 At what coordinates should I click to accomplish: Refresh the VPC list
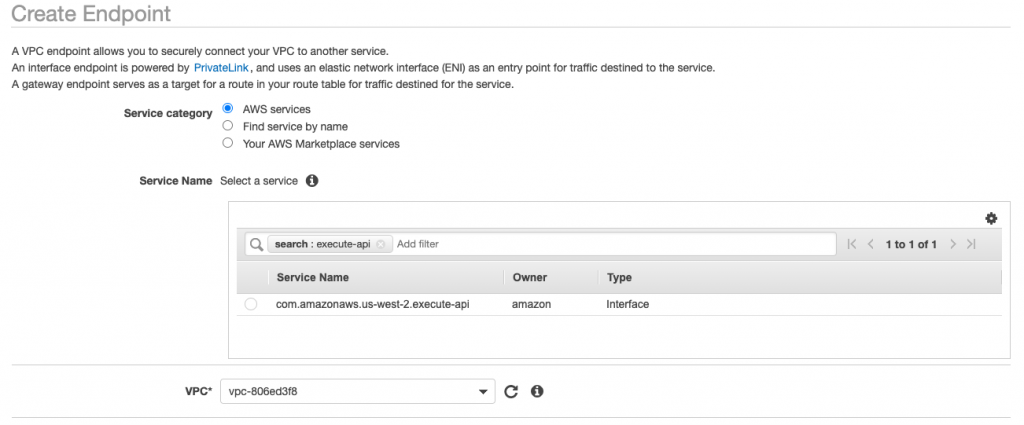511,392
